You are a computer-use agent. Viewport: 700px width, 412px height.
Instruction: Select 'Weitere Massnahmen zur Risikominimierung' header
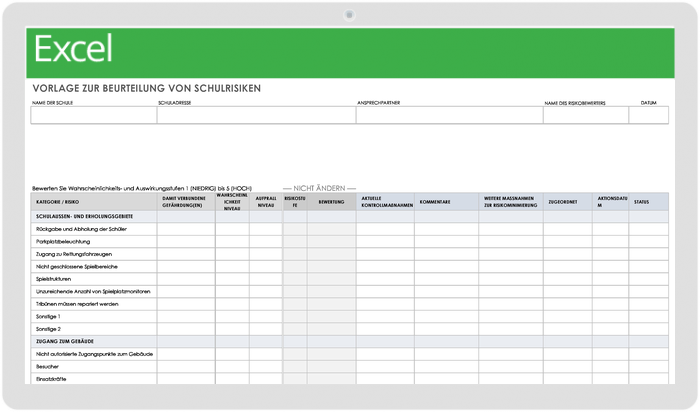[511, 202]
